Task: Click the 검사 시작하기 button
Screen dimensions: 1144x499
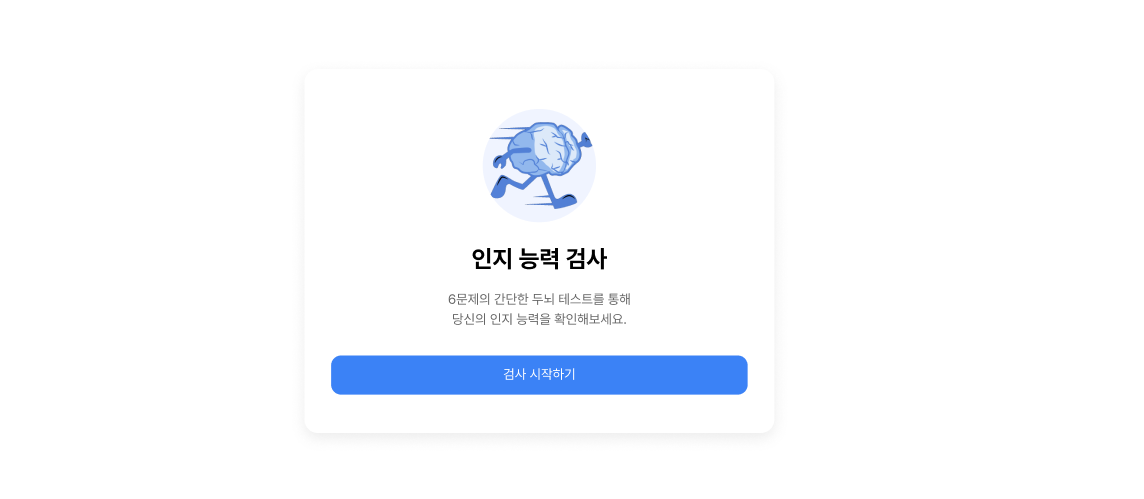Action: coord(539,375)
